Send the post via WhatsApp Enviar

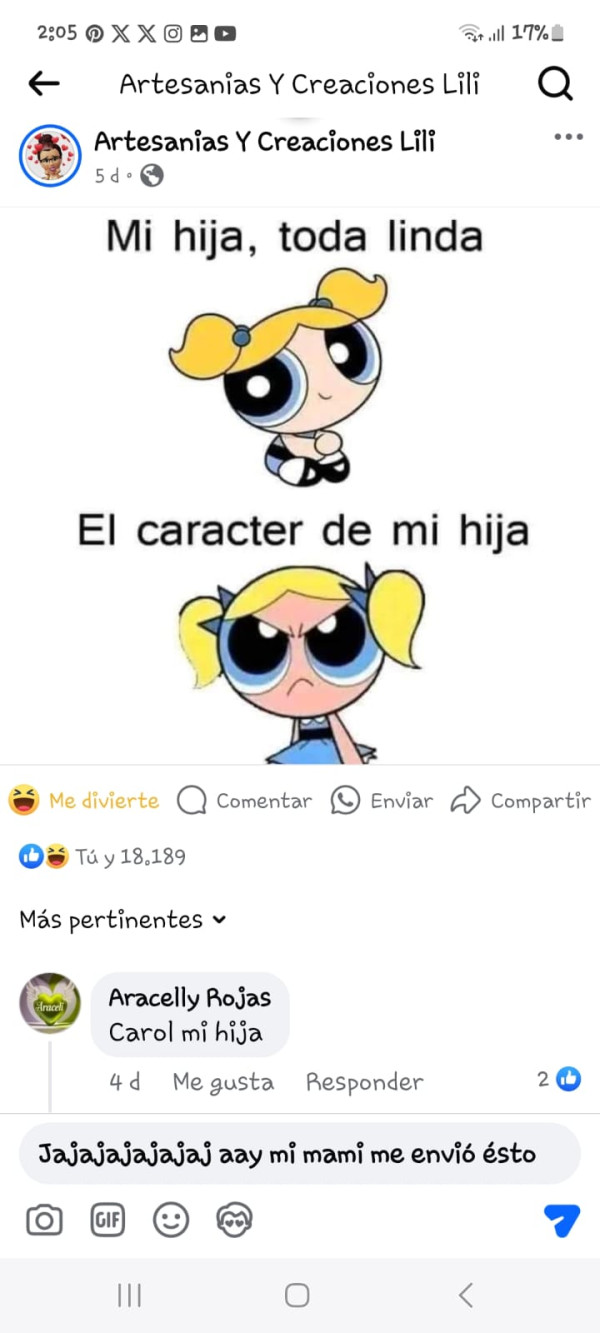pos(382,800)
